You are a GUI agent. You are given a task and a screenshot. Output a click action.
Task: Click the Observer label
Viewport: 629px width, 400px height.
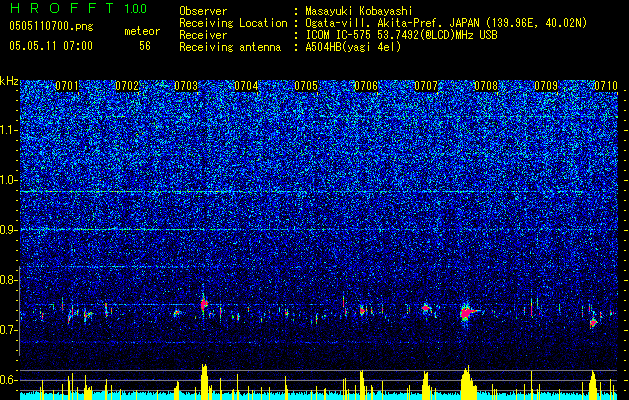pos(203,12)
